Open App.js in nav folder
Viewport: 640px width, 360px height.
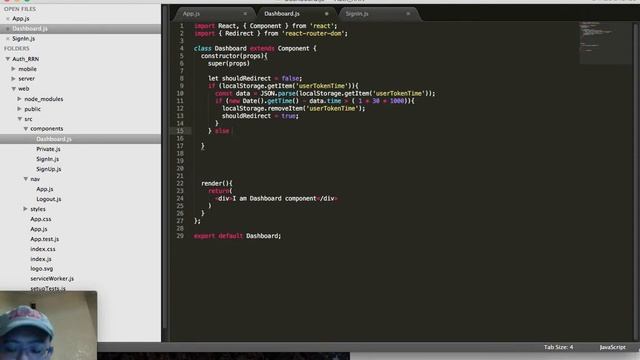click(44, 189)
